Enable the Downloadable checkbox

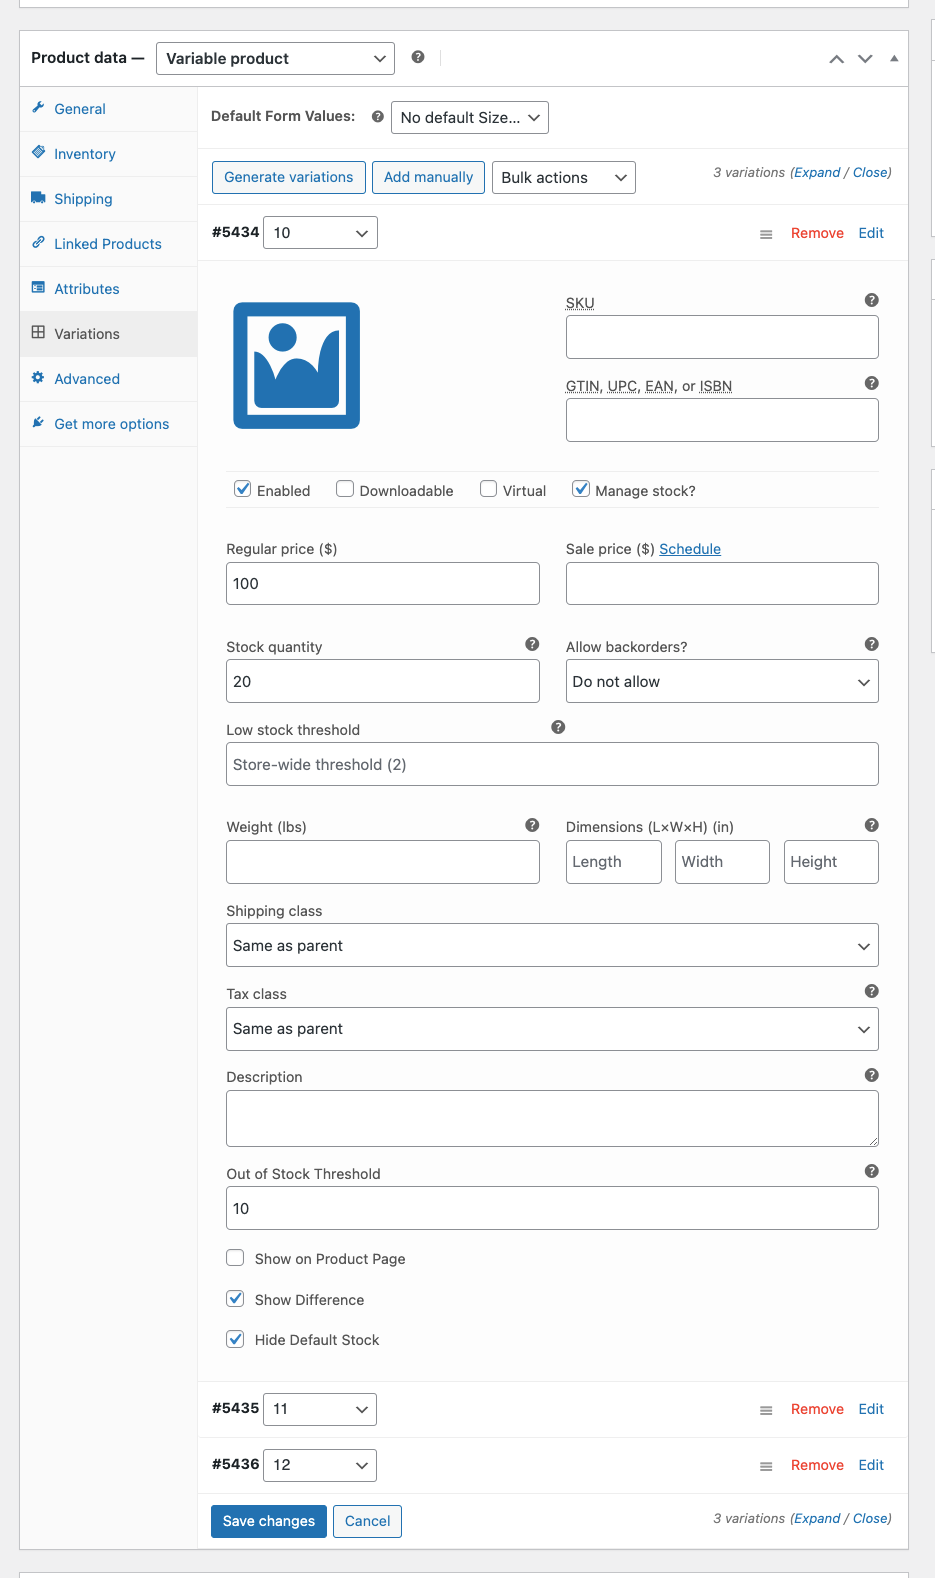tap(345, 489)
